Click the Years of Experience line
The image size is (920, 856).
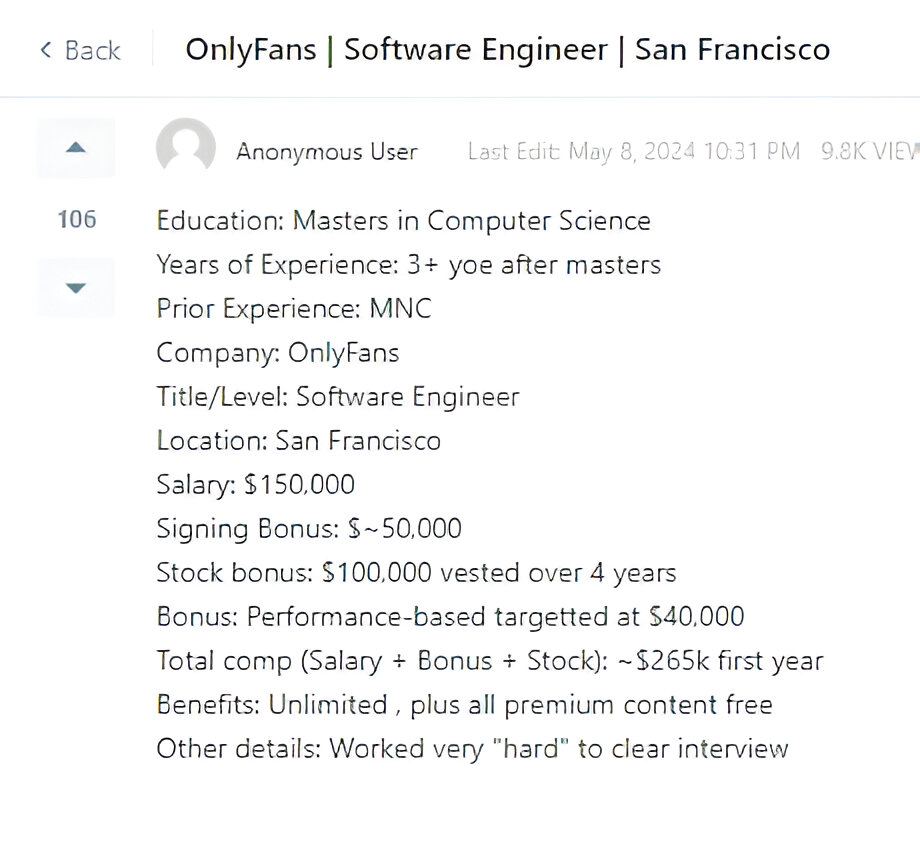click(x=408, y=265)
